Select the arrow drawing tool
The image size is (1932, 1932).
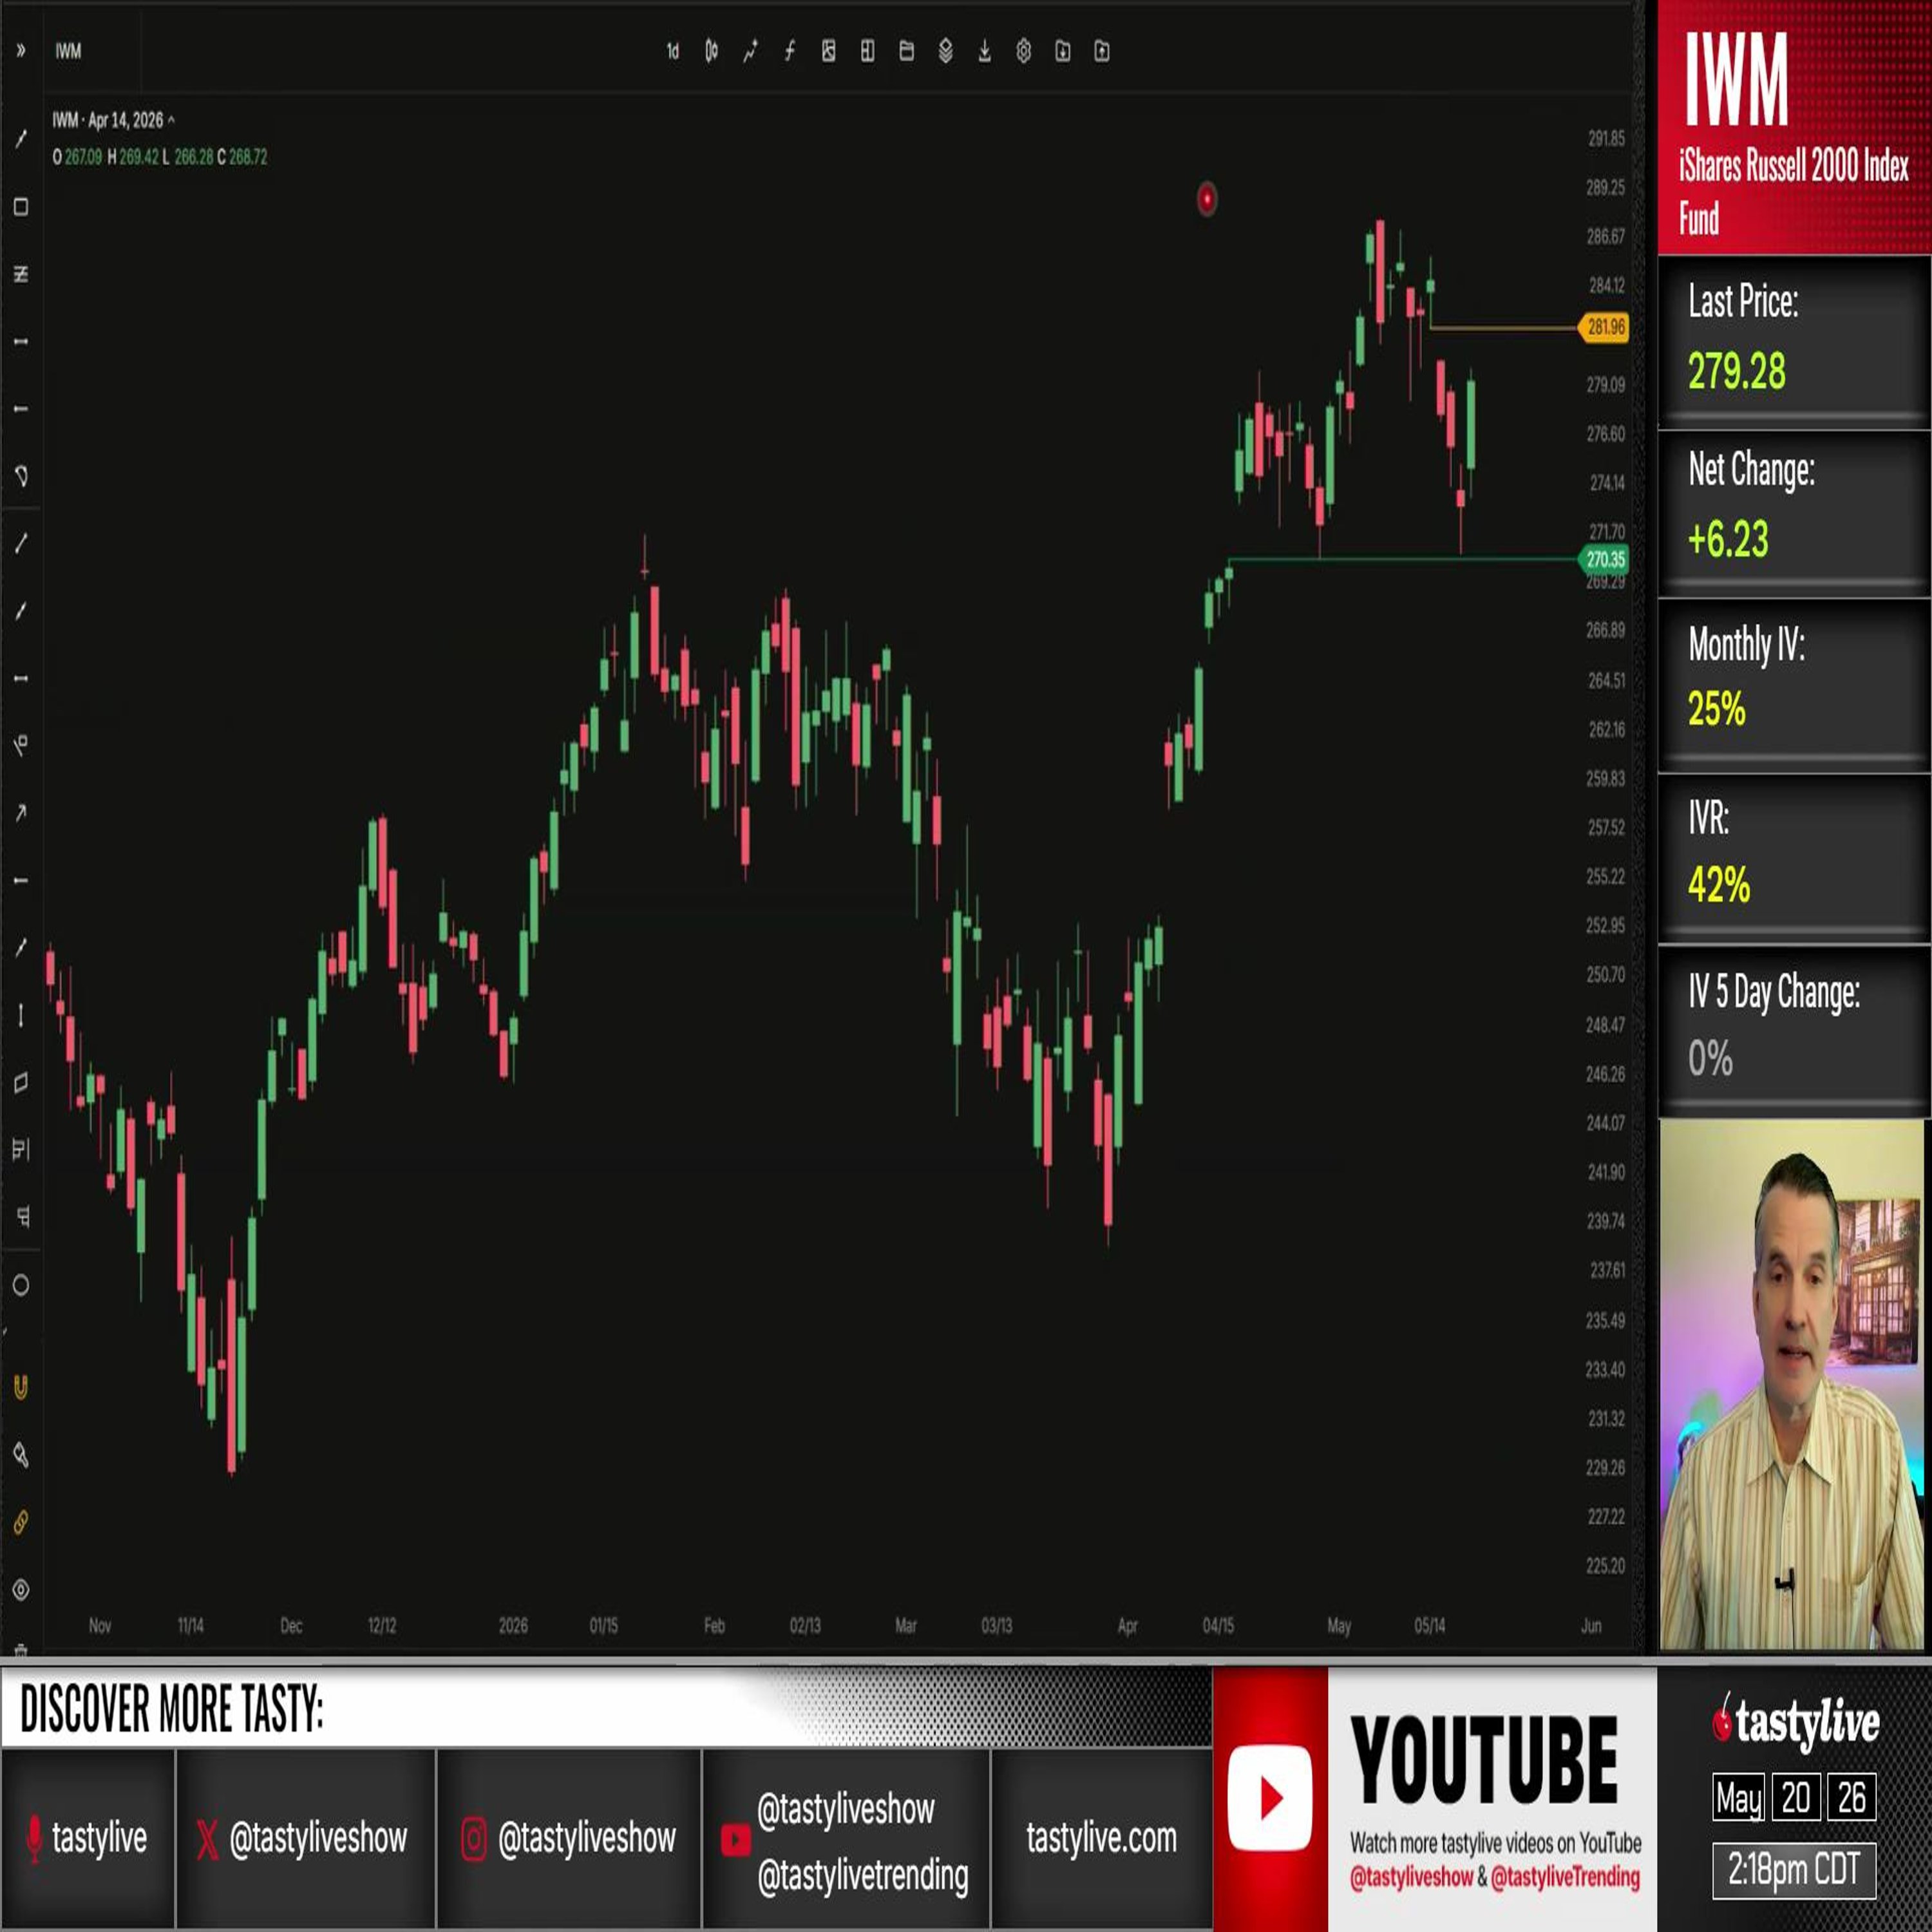pyautogui.click(x=20, y=813)
